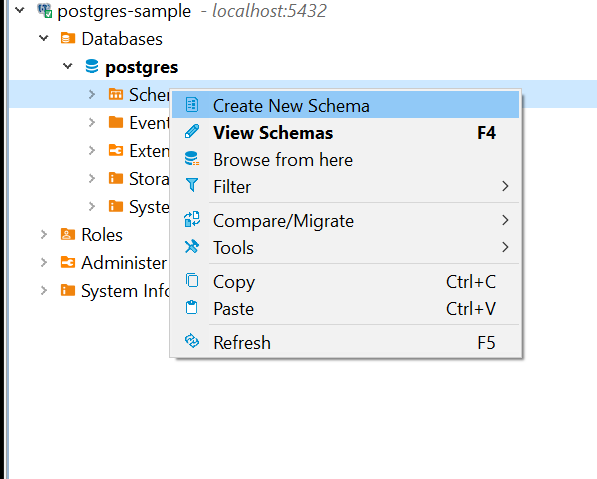Click the View Schemas pencil icon

(x=192, y=131)
